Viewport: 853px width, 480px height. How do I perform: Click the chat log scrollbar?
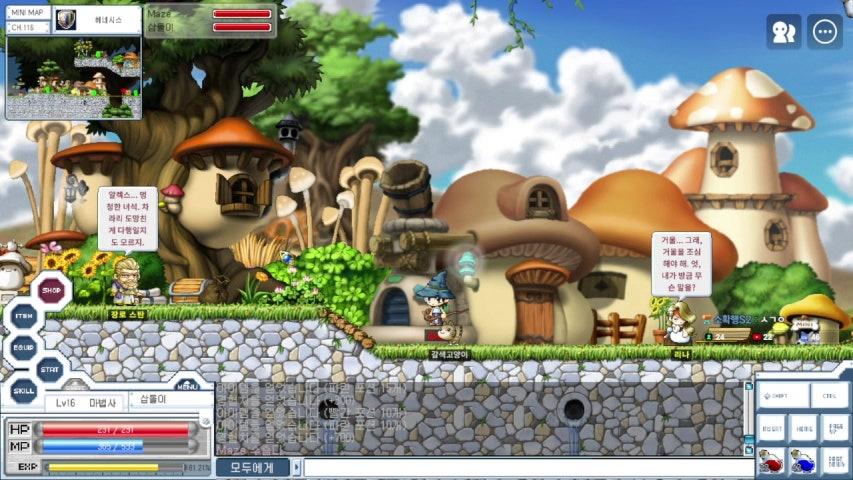click(x=749, y=418)
